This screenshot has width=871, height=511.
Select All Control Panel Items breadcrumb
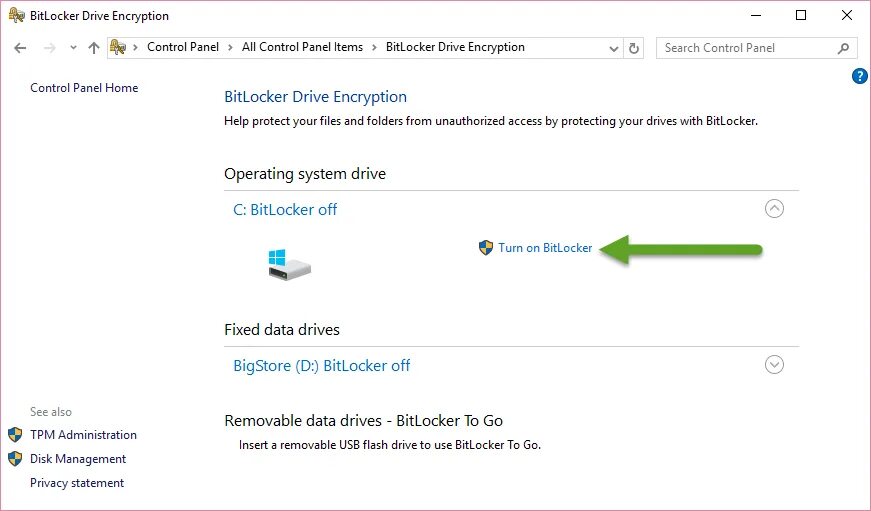pyautogui.click(x=302, y=47)
